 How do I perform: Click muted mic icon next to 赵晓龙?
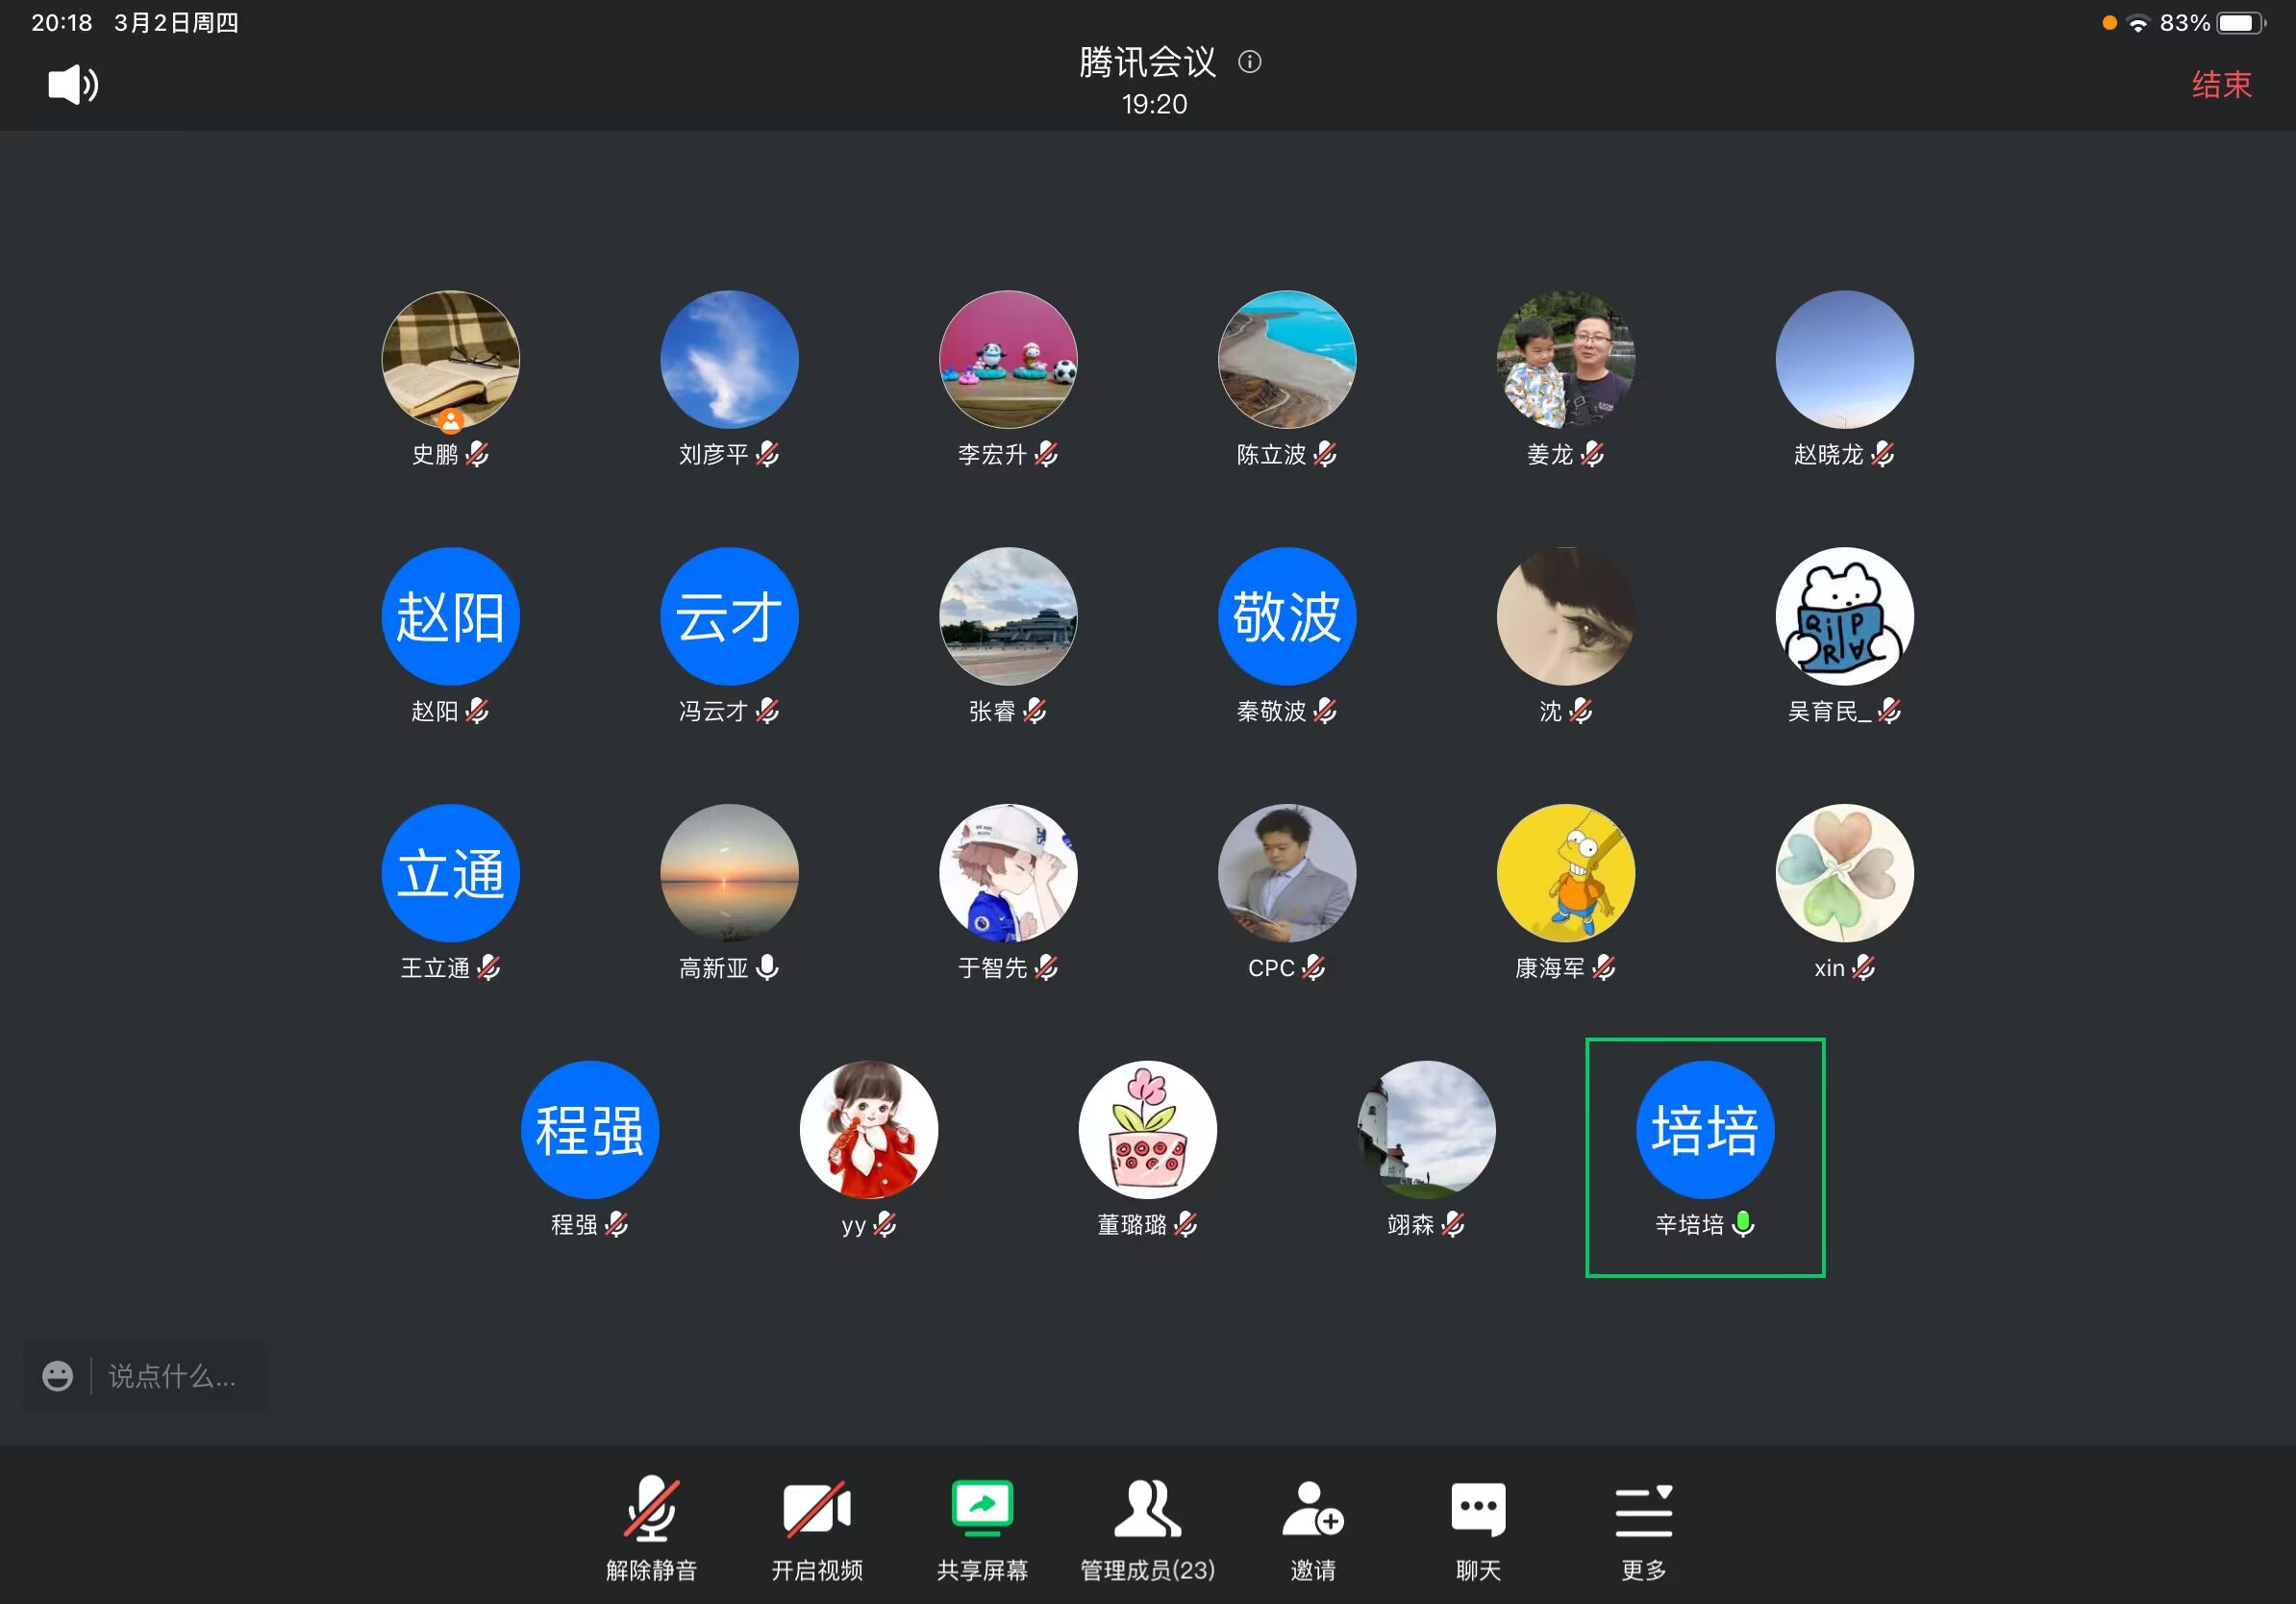pos(1883,454)
